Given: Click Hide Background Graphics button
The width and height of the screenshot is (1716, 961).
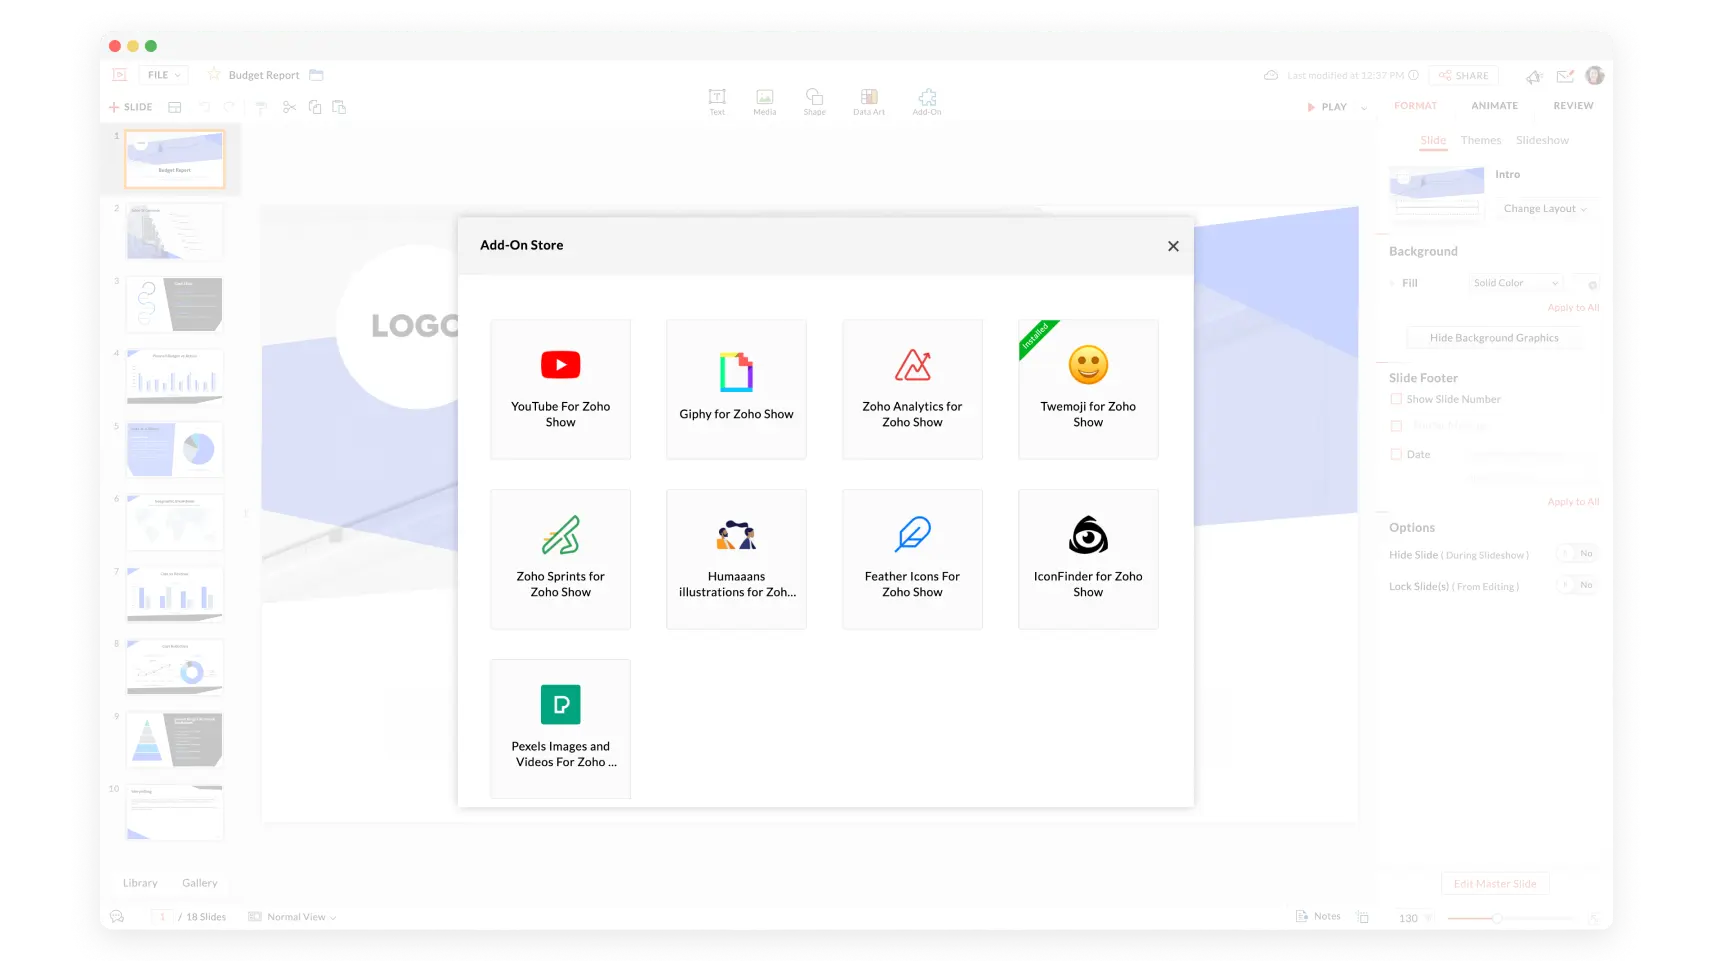Looking at the screenshot, I should tap(1494, 338).
